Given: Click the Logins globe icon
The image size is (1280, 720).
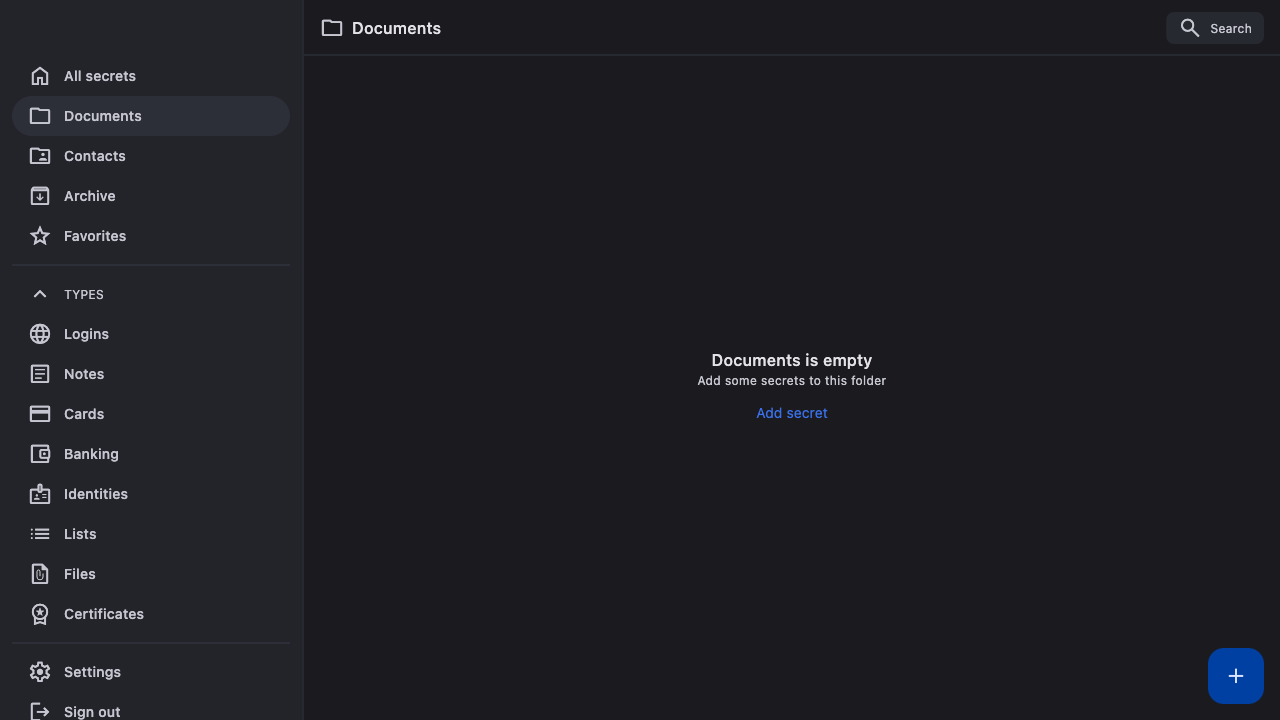Looking at the screenshot, I should pos(40,334).
